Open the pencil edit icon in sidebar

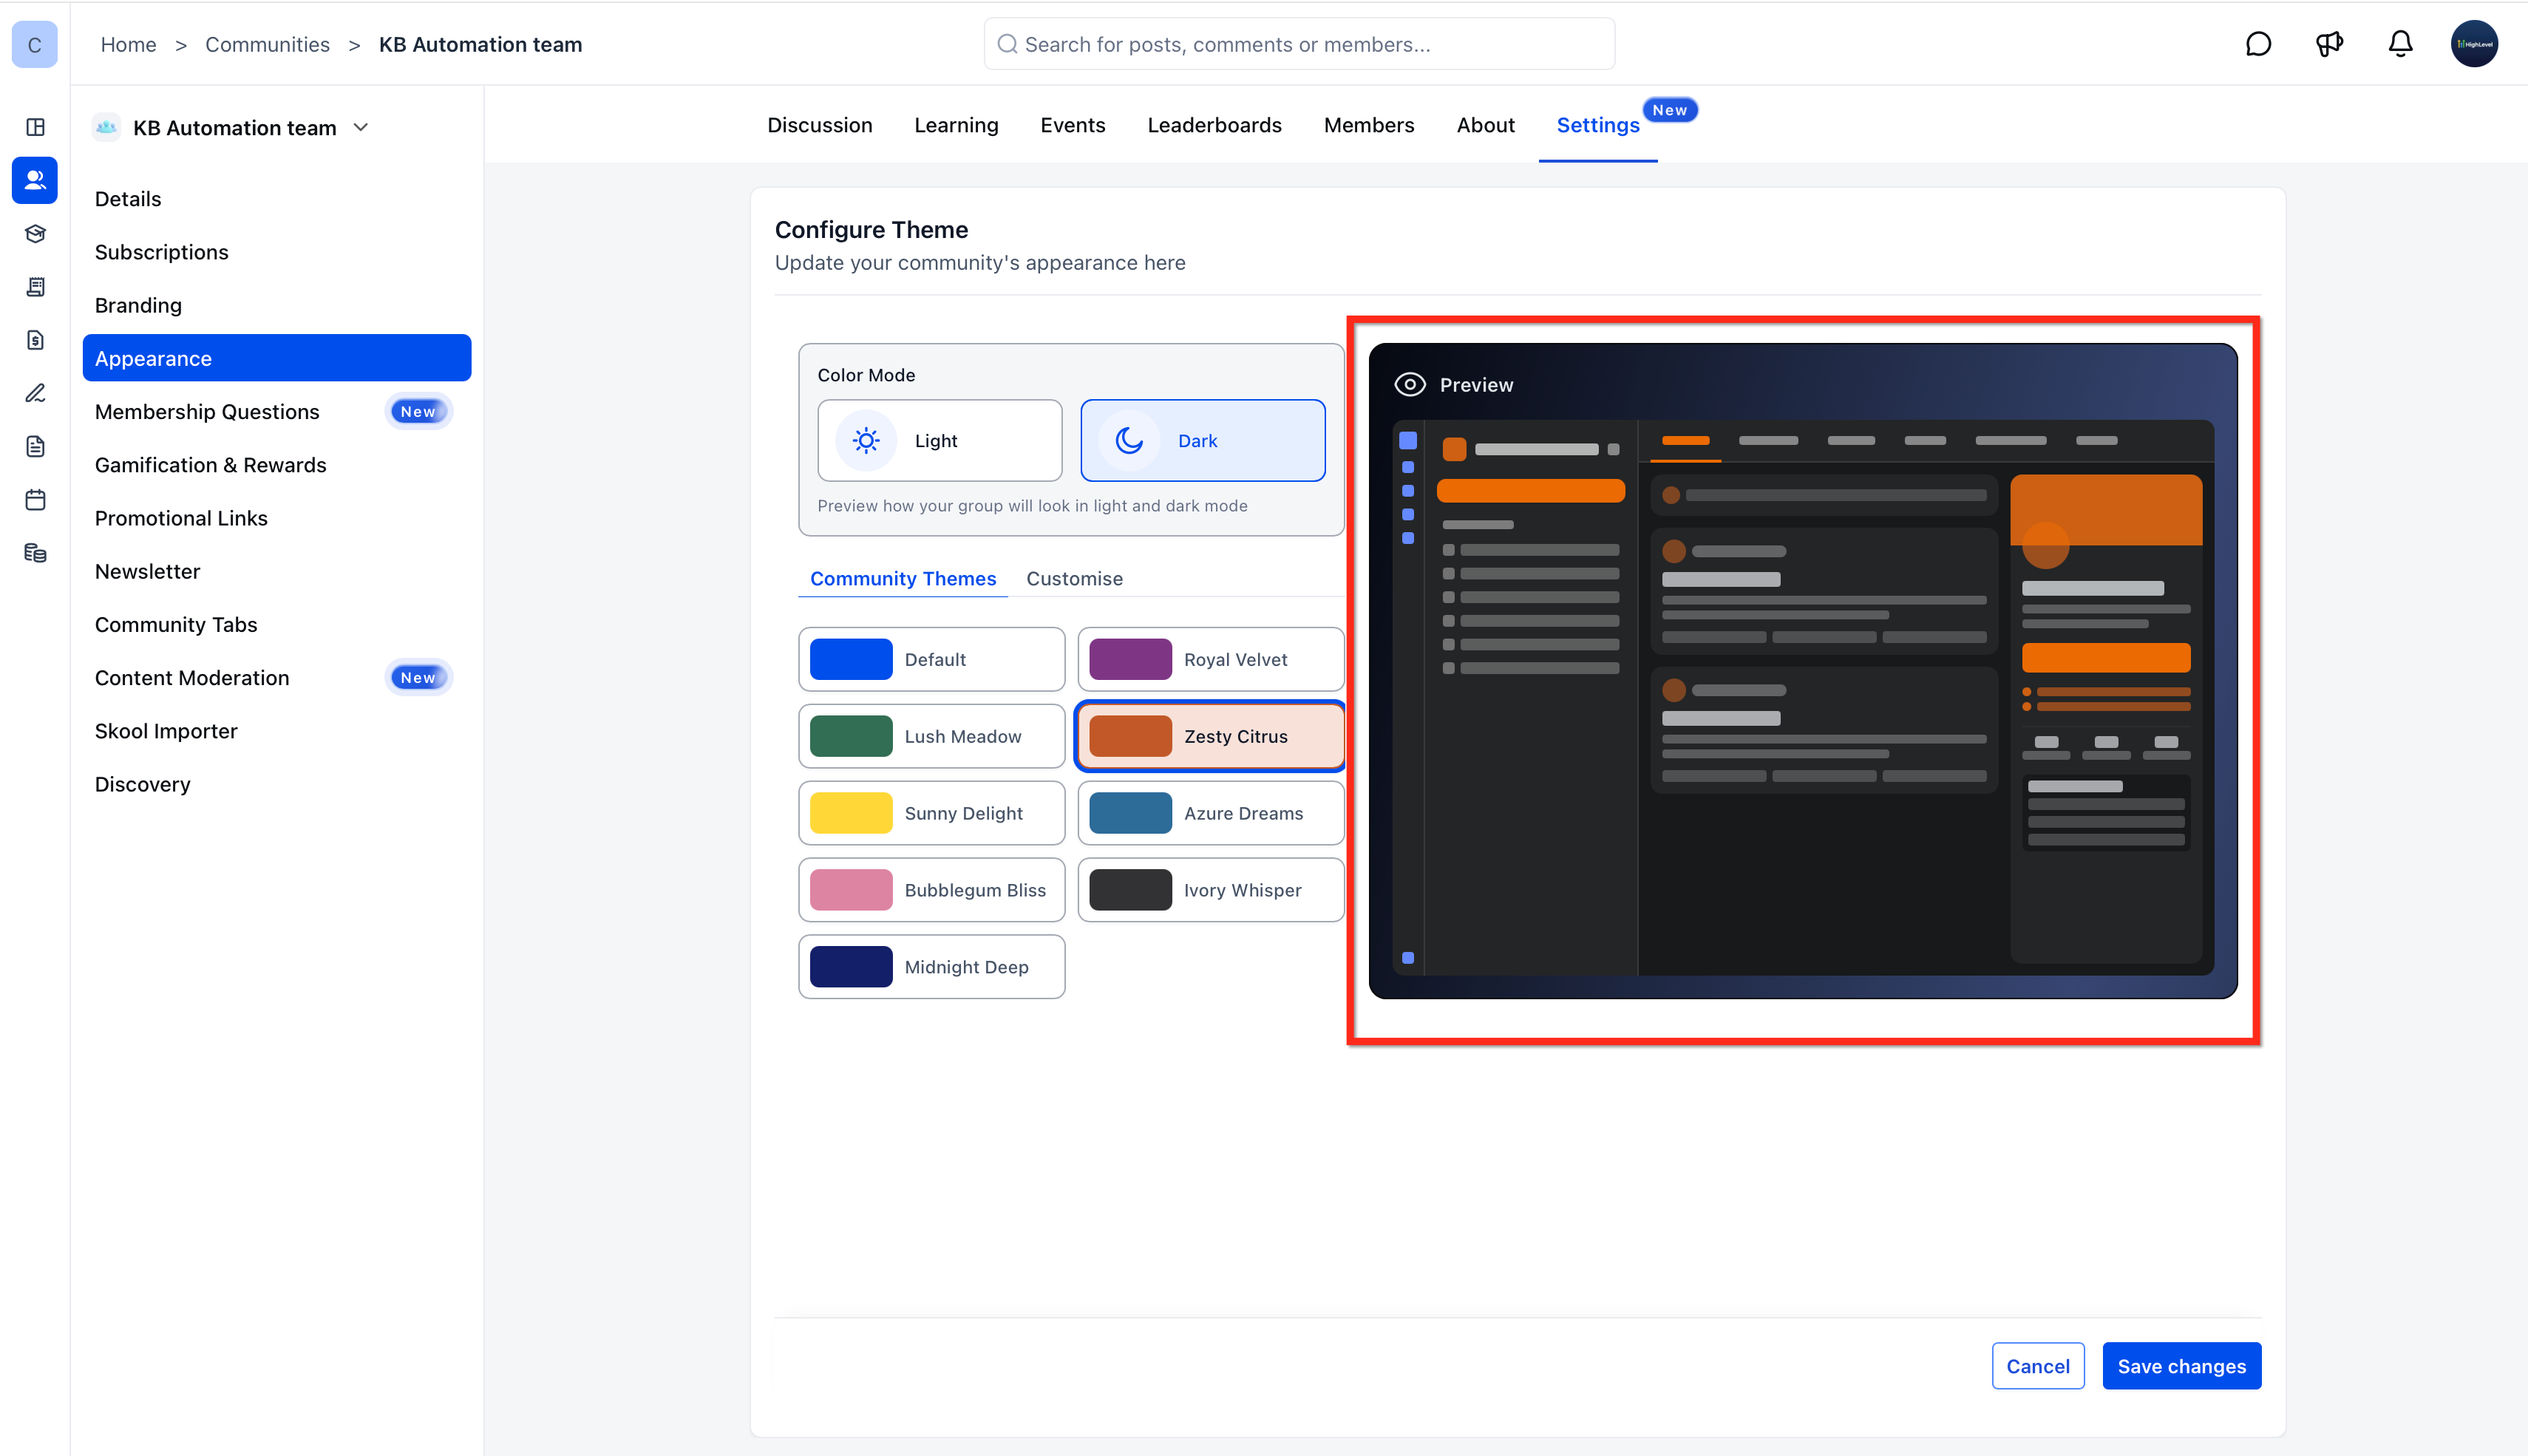click(35, 393)
